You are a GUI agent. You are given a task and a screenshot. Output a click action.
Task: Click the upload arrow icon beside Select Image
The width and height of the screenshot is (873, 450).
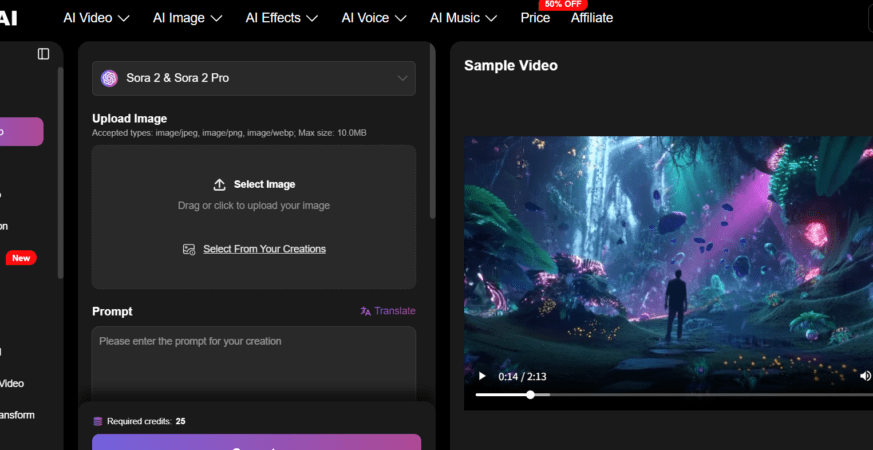click(220, 184)
